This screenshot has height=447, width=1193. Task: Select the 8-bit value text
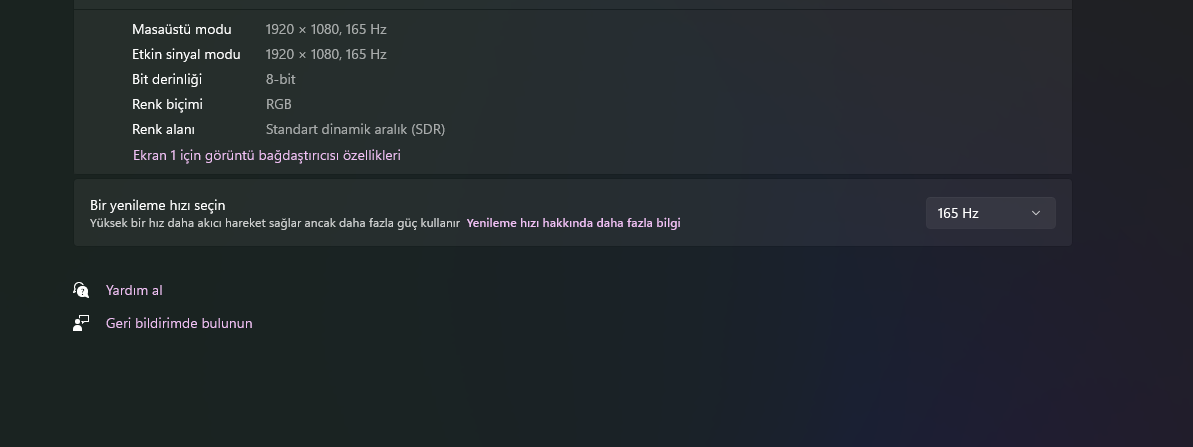point(280,79)
